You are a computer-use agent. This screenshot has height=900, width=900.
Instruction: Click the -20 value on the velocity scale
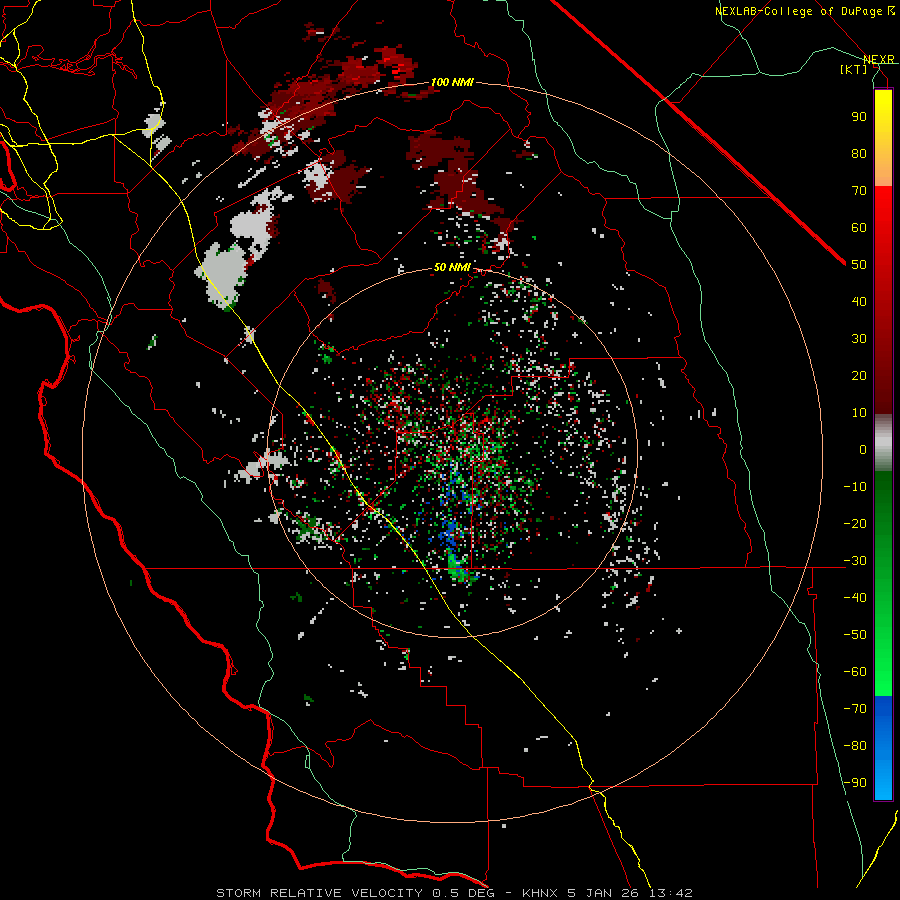855,523
